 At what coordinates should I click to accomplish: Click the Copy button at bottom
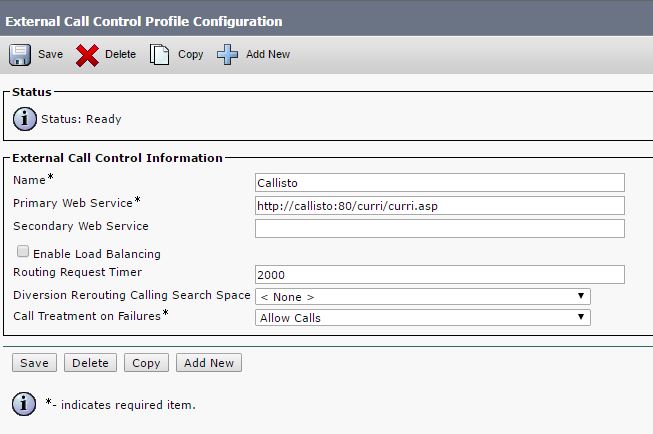(x=146, y=363)
